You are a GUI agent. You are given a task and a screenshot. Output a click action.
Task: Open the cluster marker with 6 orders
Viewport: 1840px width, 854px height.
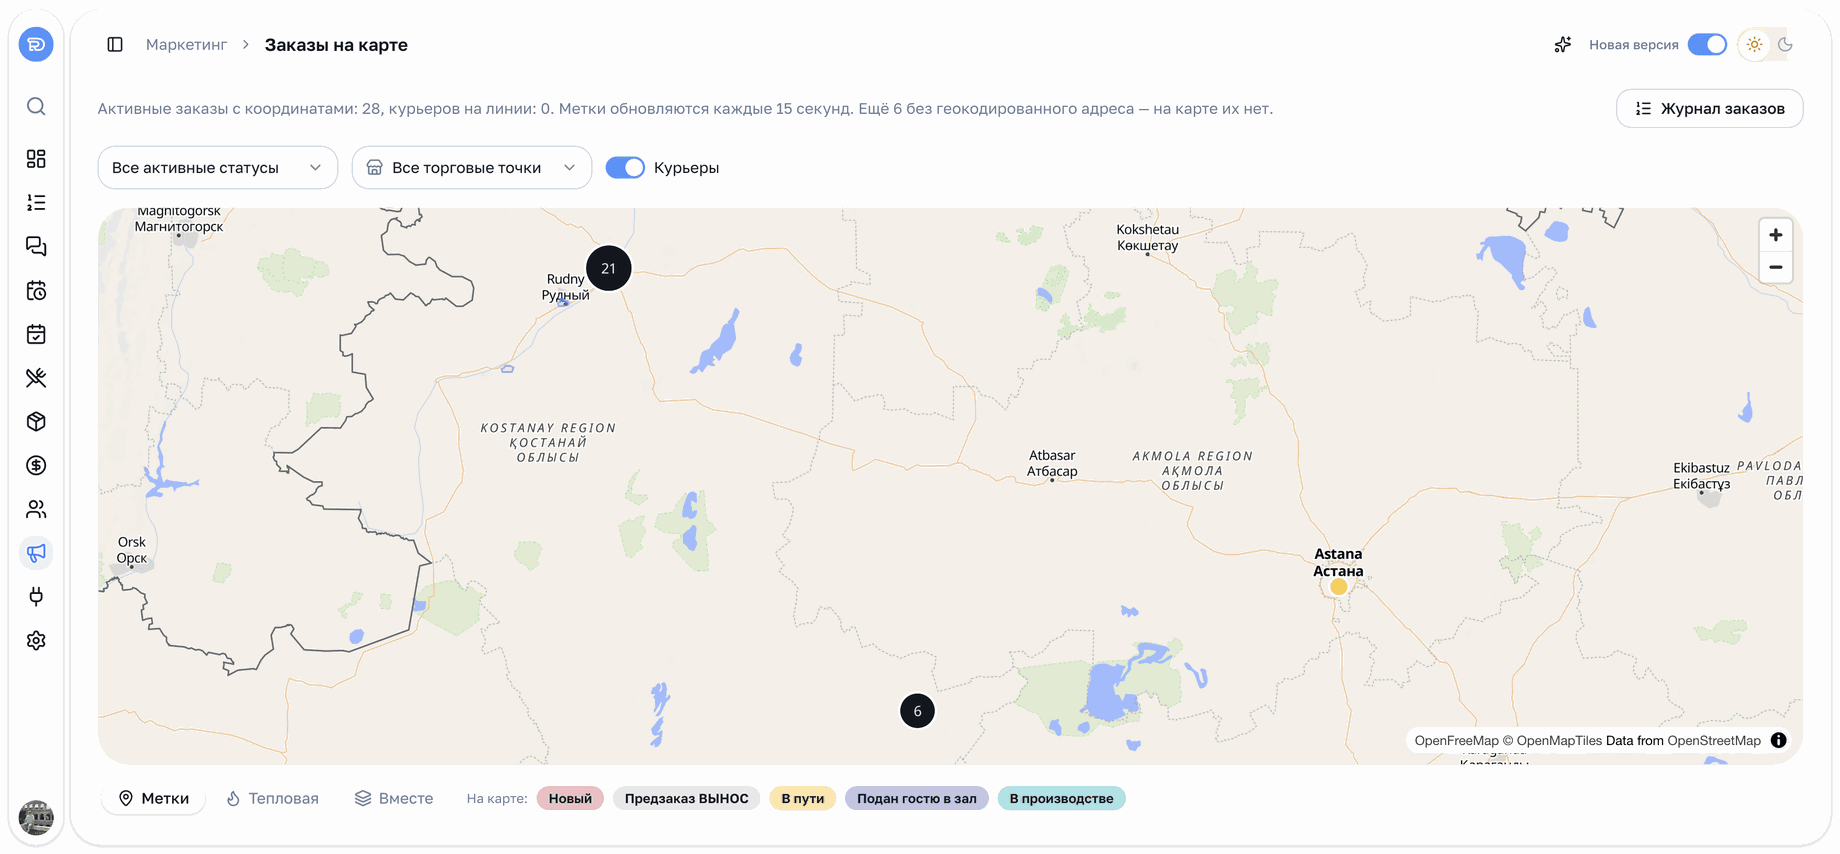pyautogui.click(x=917, y=711)
